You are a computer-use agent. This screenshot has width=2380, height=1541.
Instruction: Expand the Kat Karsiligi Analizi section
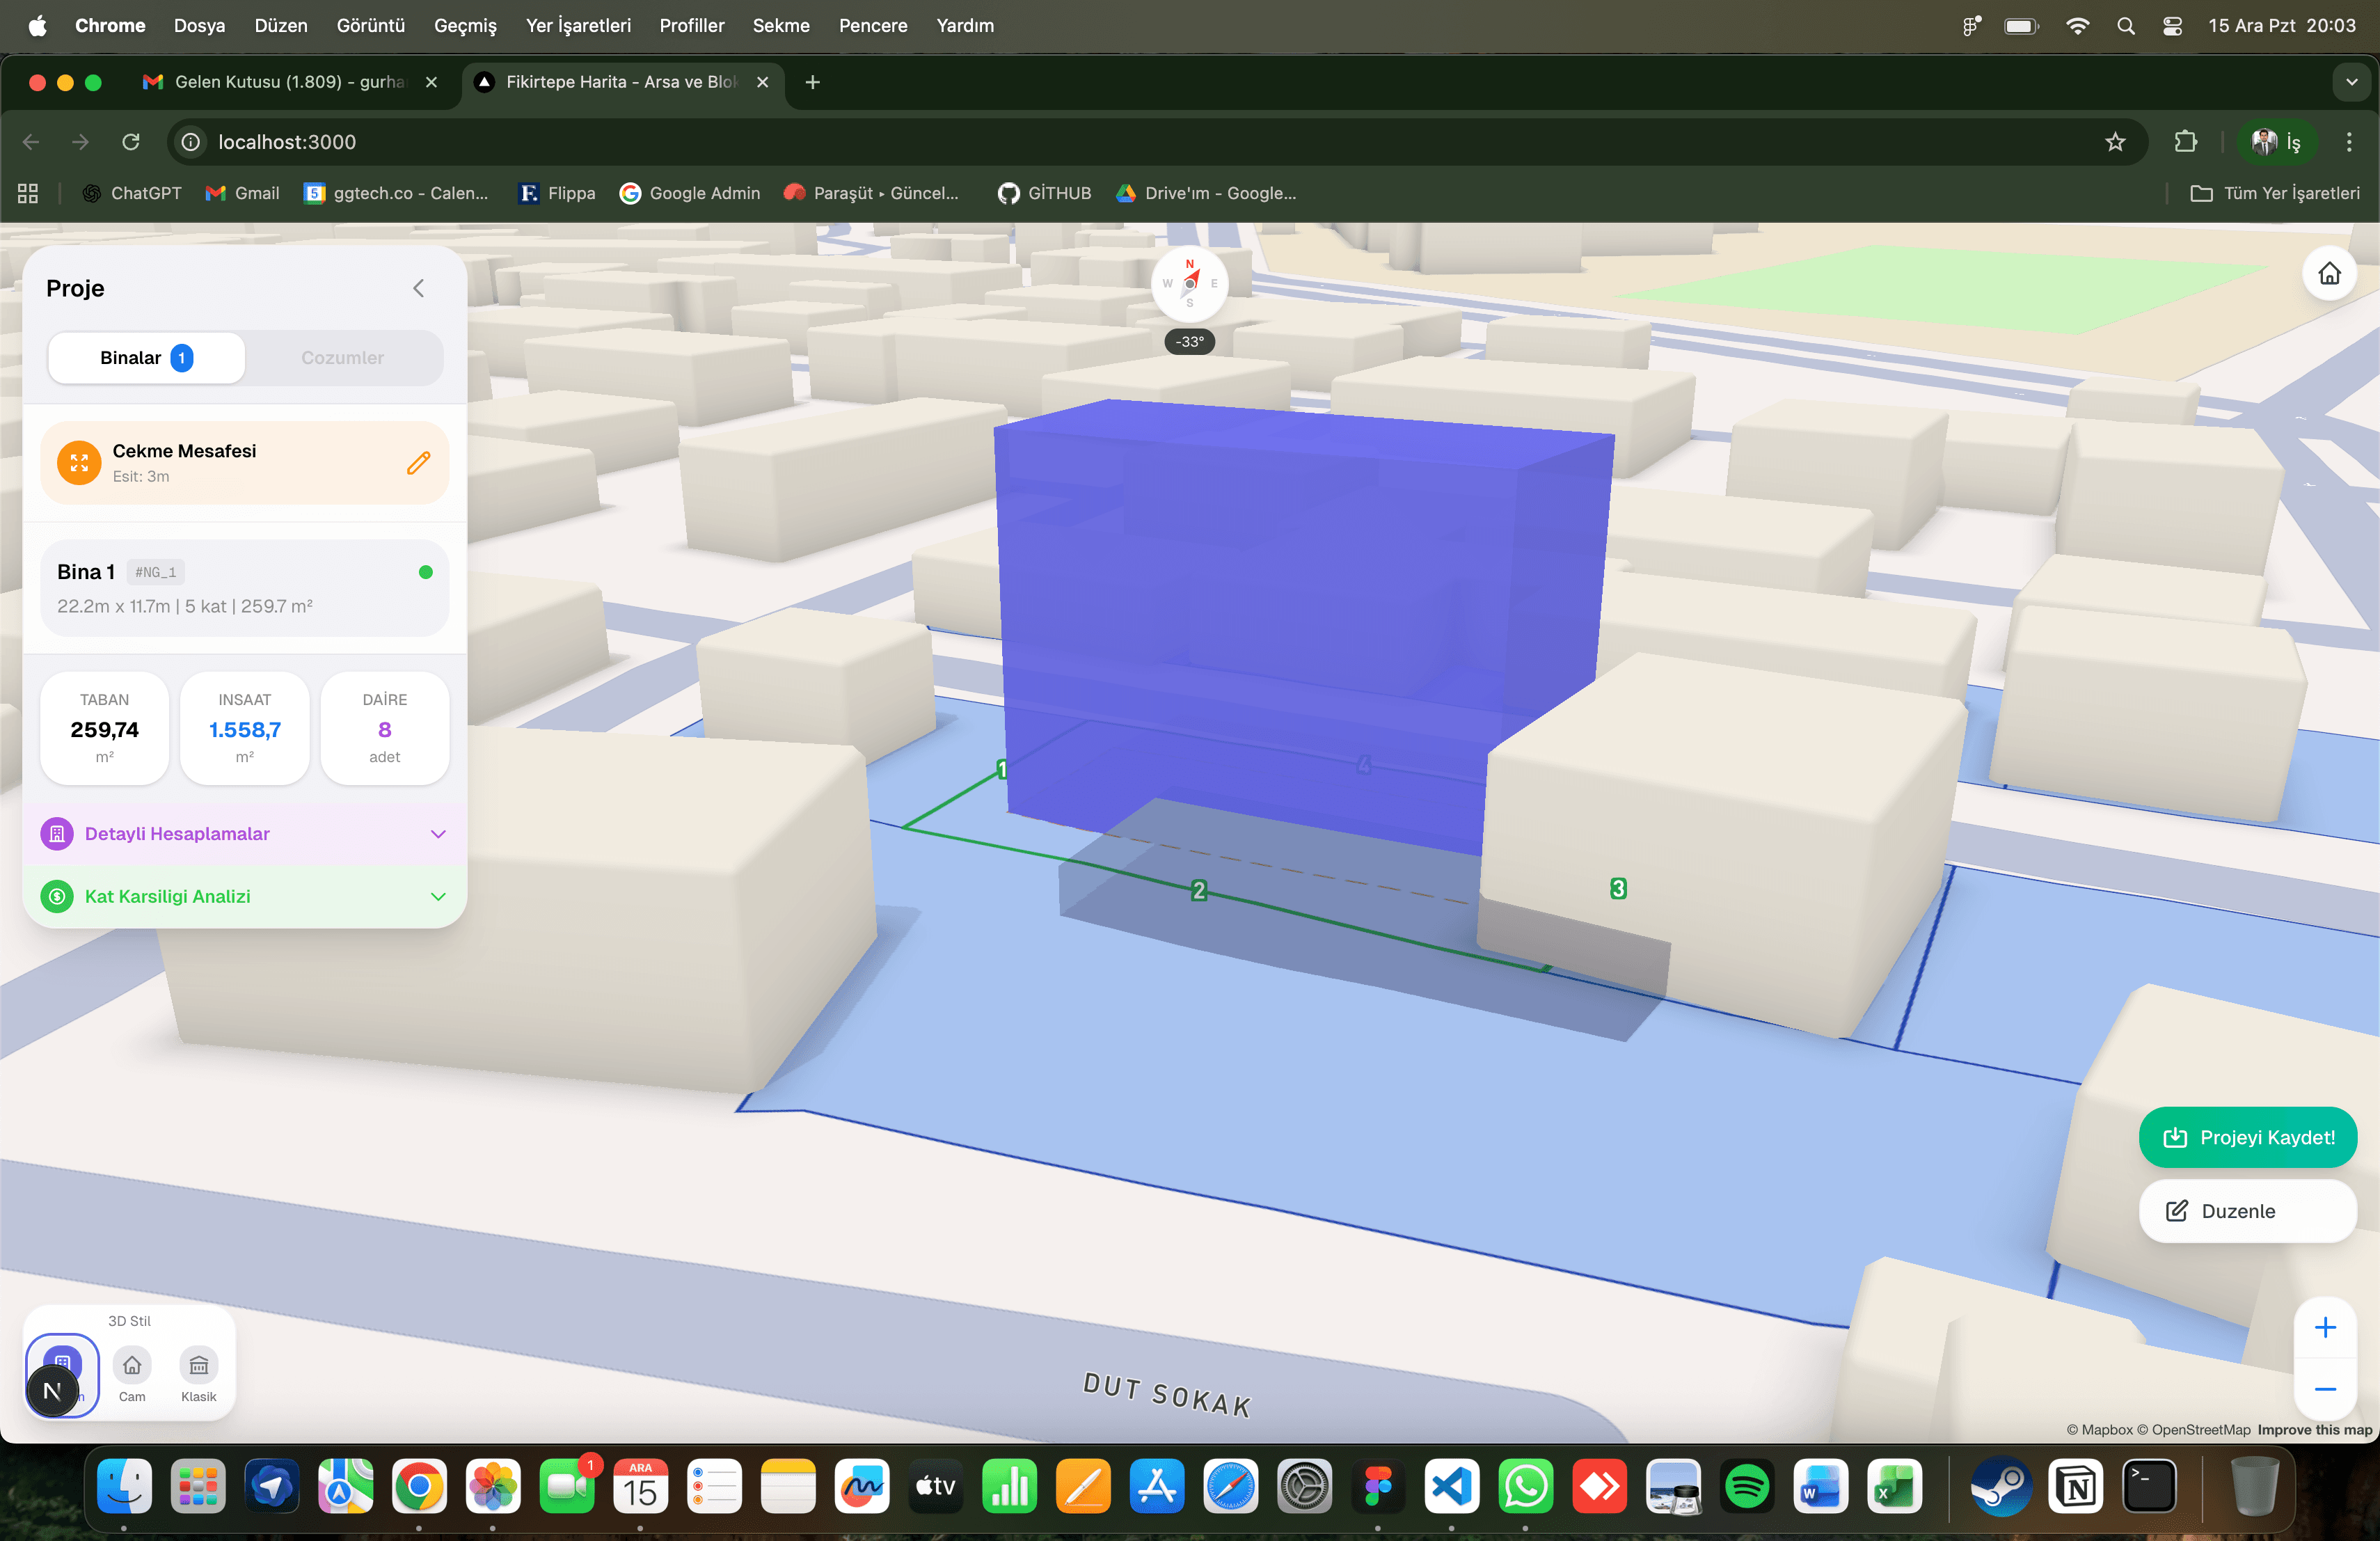pyautogui.click(x=437, y=897)
